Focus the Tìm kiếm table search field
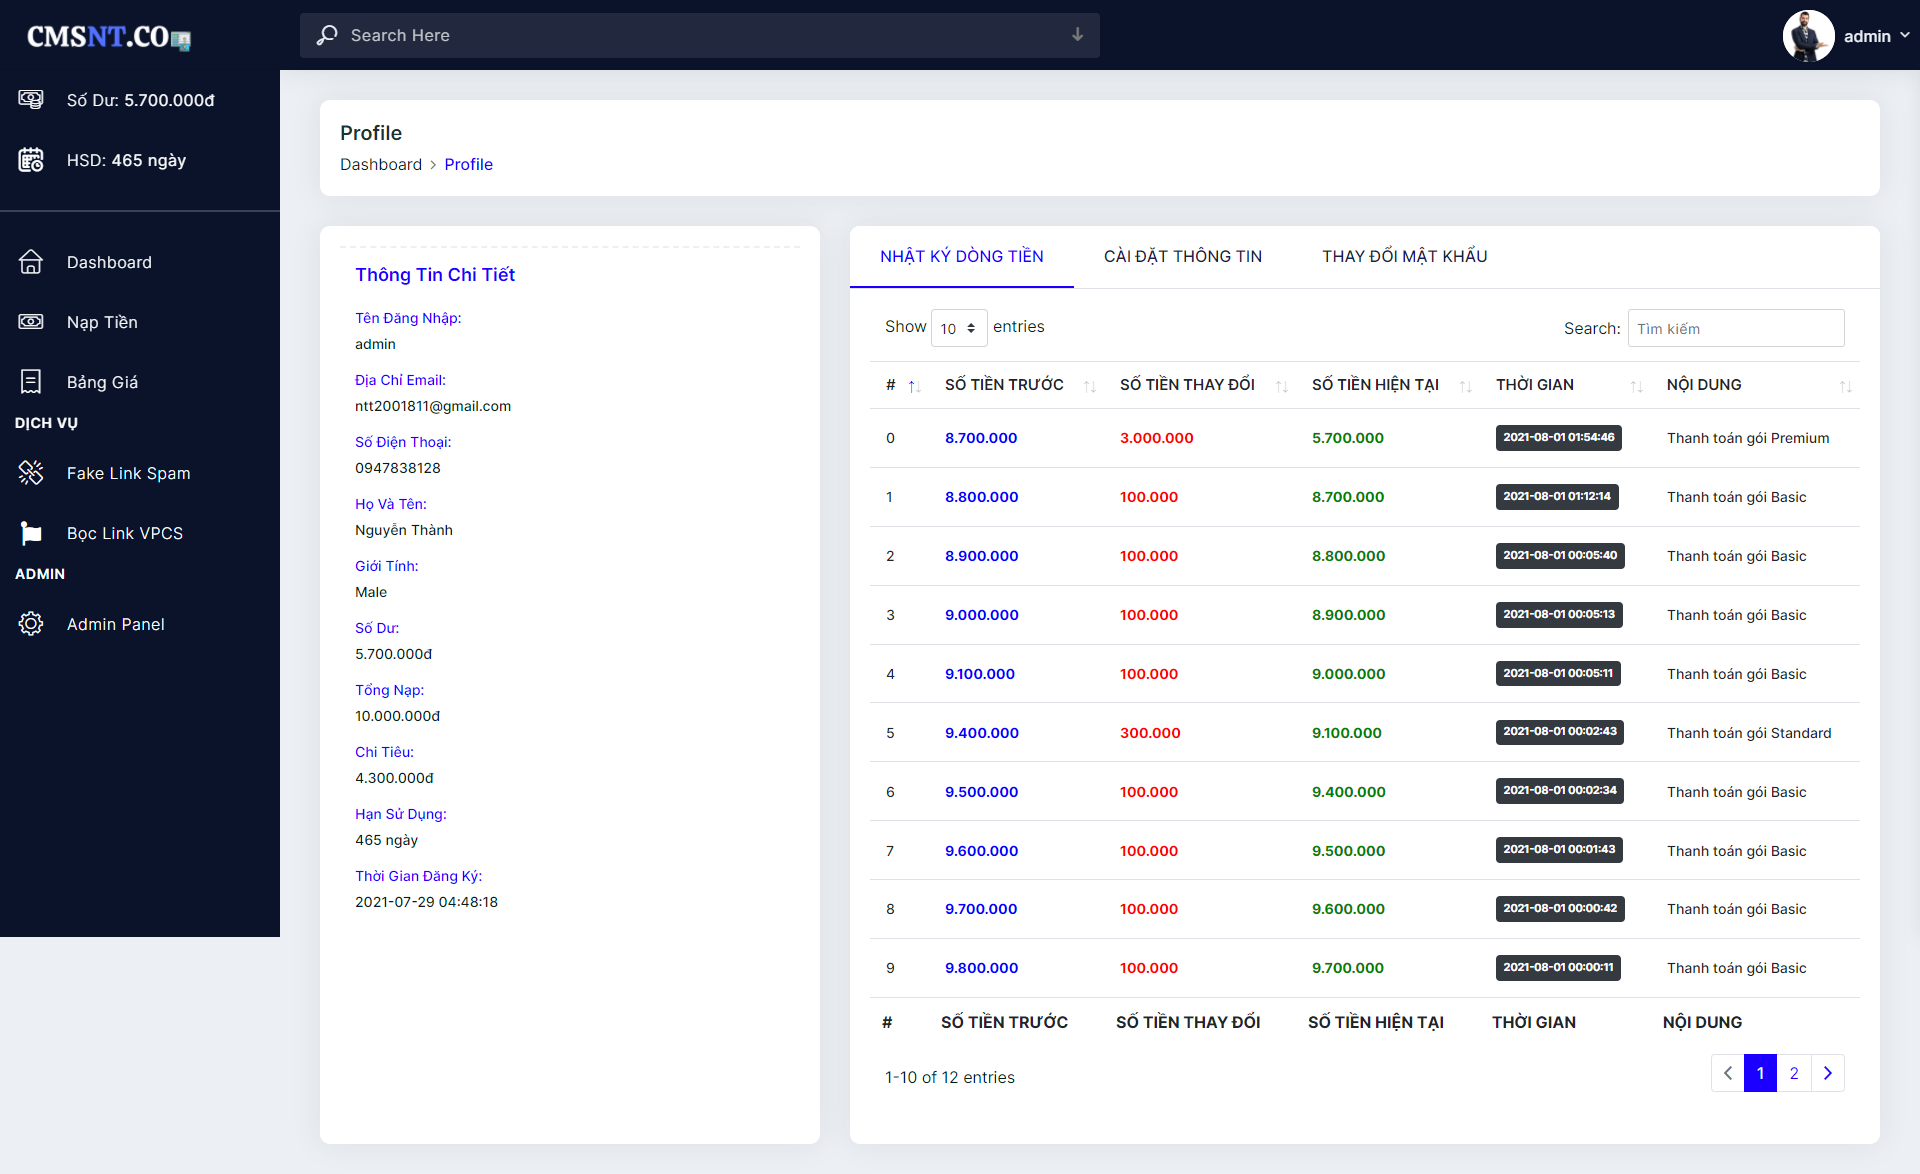The width and height of the screenshot is (1920, 1174). point(1735,329)
